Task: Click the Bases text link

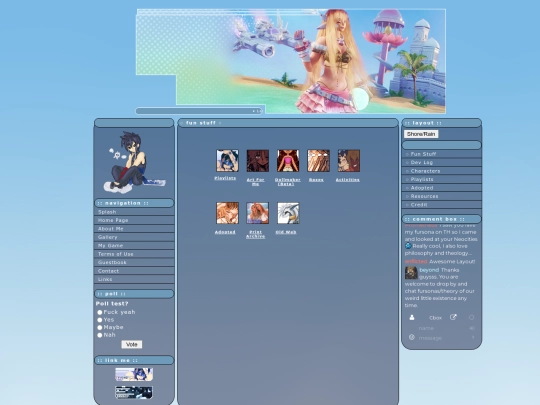Action: [316, 180]
